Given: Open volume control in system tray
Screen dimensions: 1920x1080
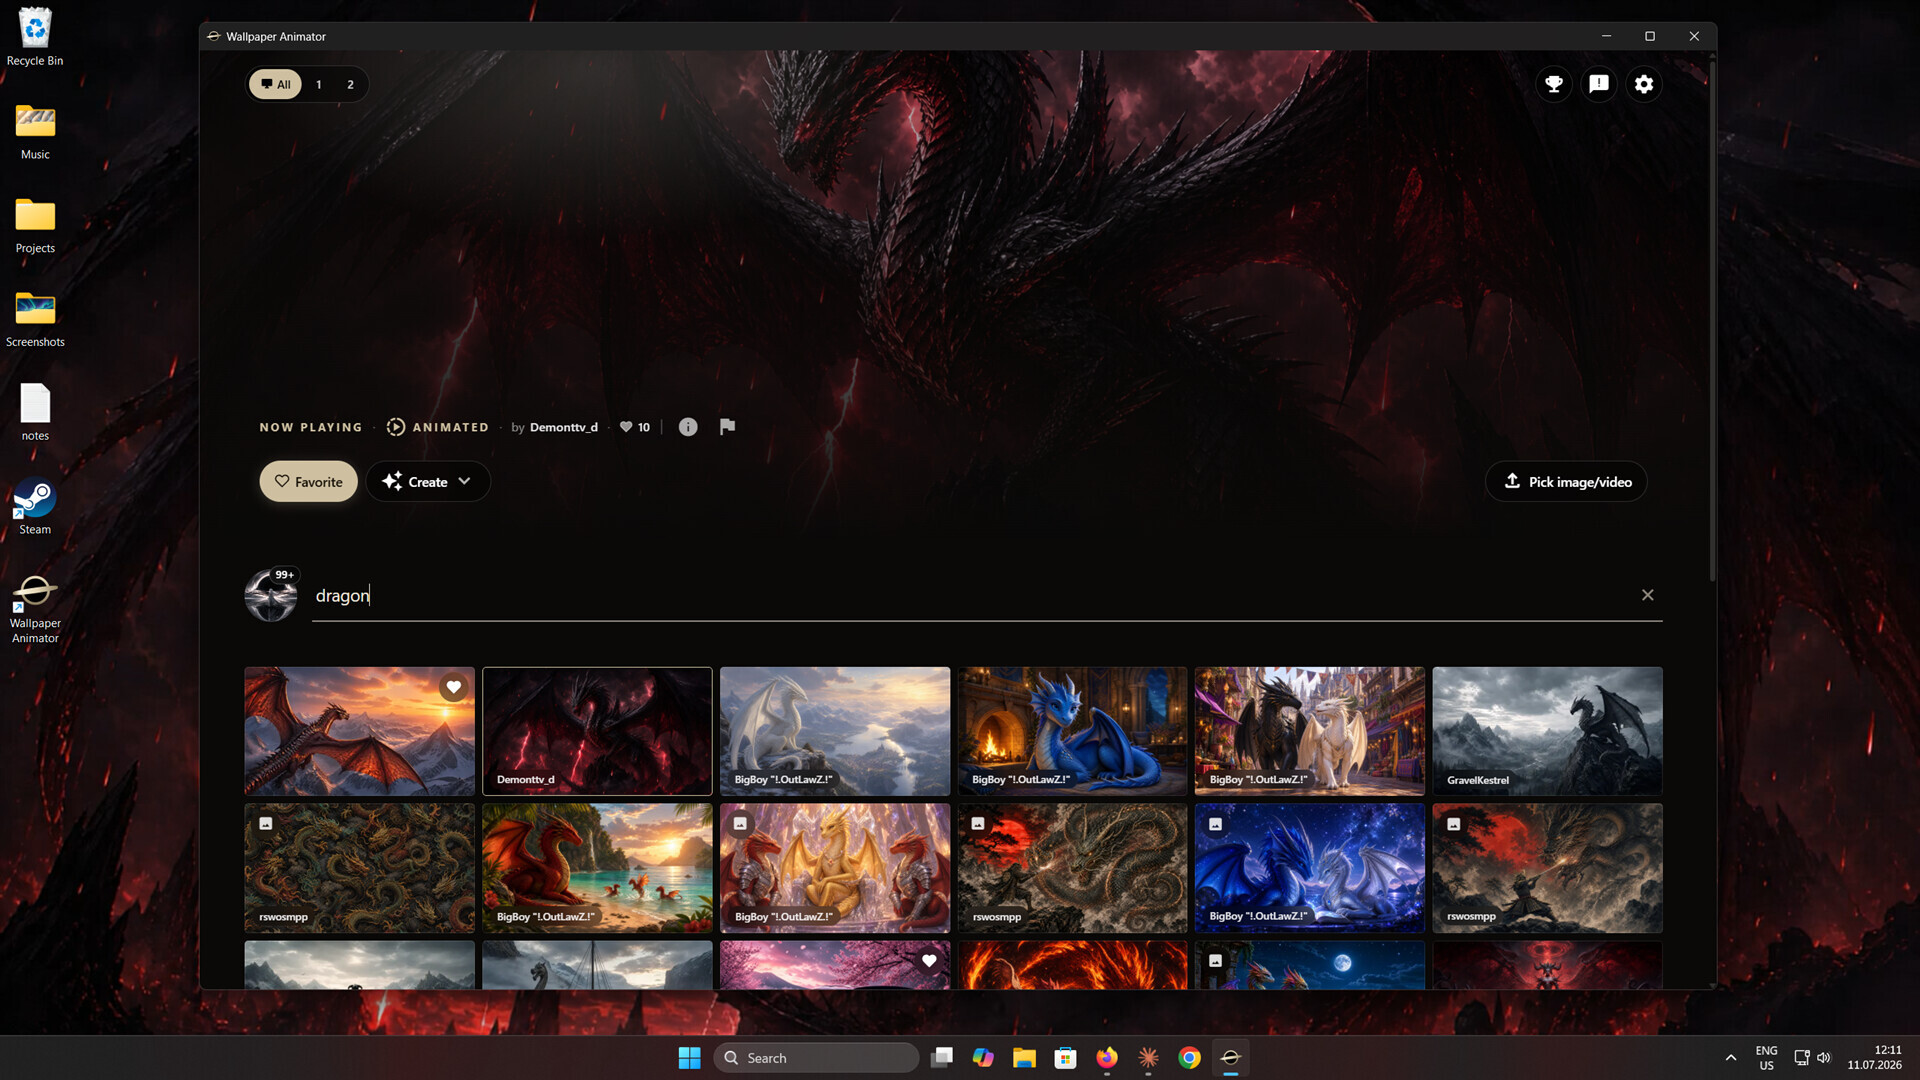Looking at the screenshot, I should 1824,1058.
